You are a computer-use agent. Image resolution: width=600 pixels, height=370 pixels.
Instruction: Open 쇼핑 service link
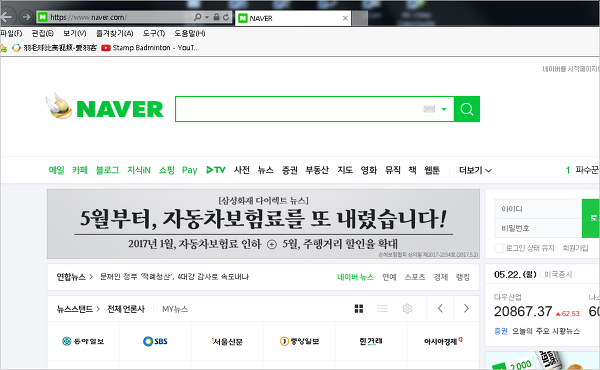166,170
